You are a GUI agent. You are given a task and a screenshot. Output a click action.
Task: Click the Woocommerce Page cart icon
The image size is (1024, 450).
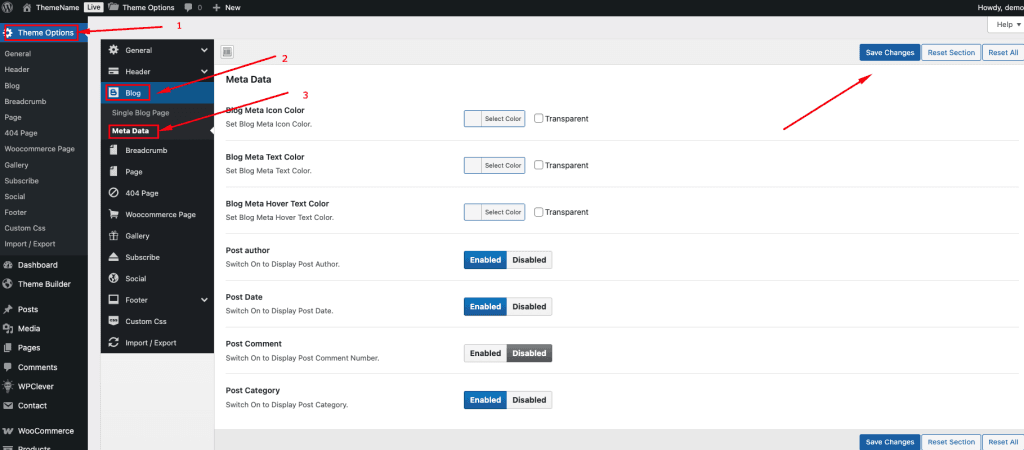pos(114,214)
